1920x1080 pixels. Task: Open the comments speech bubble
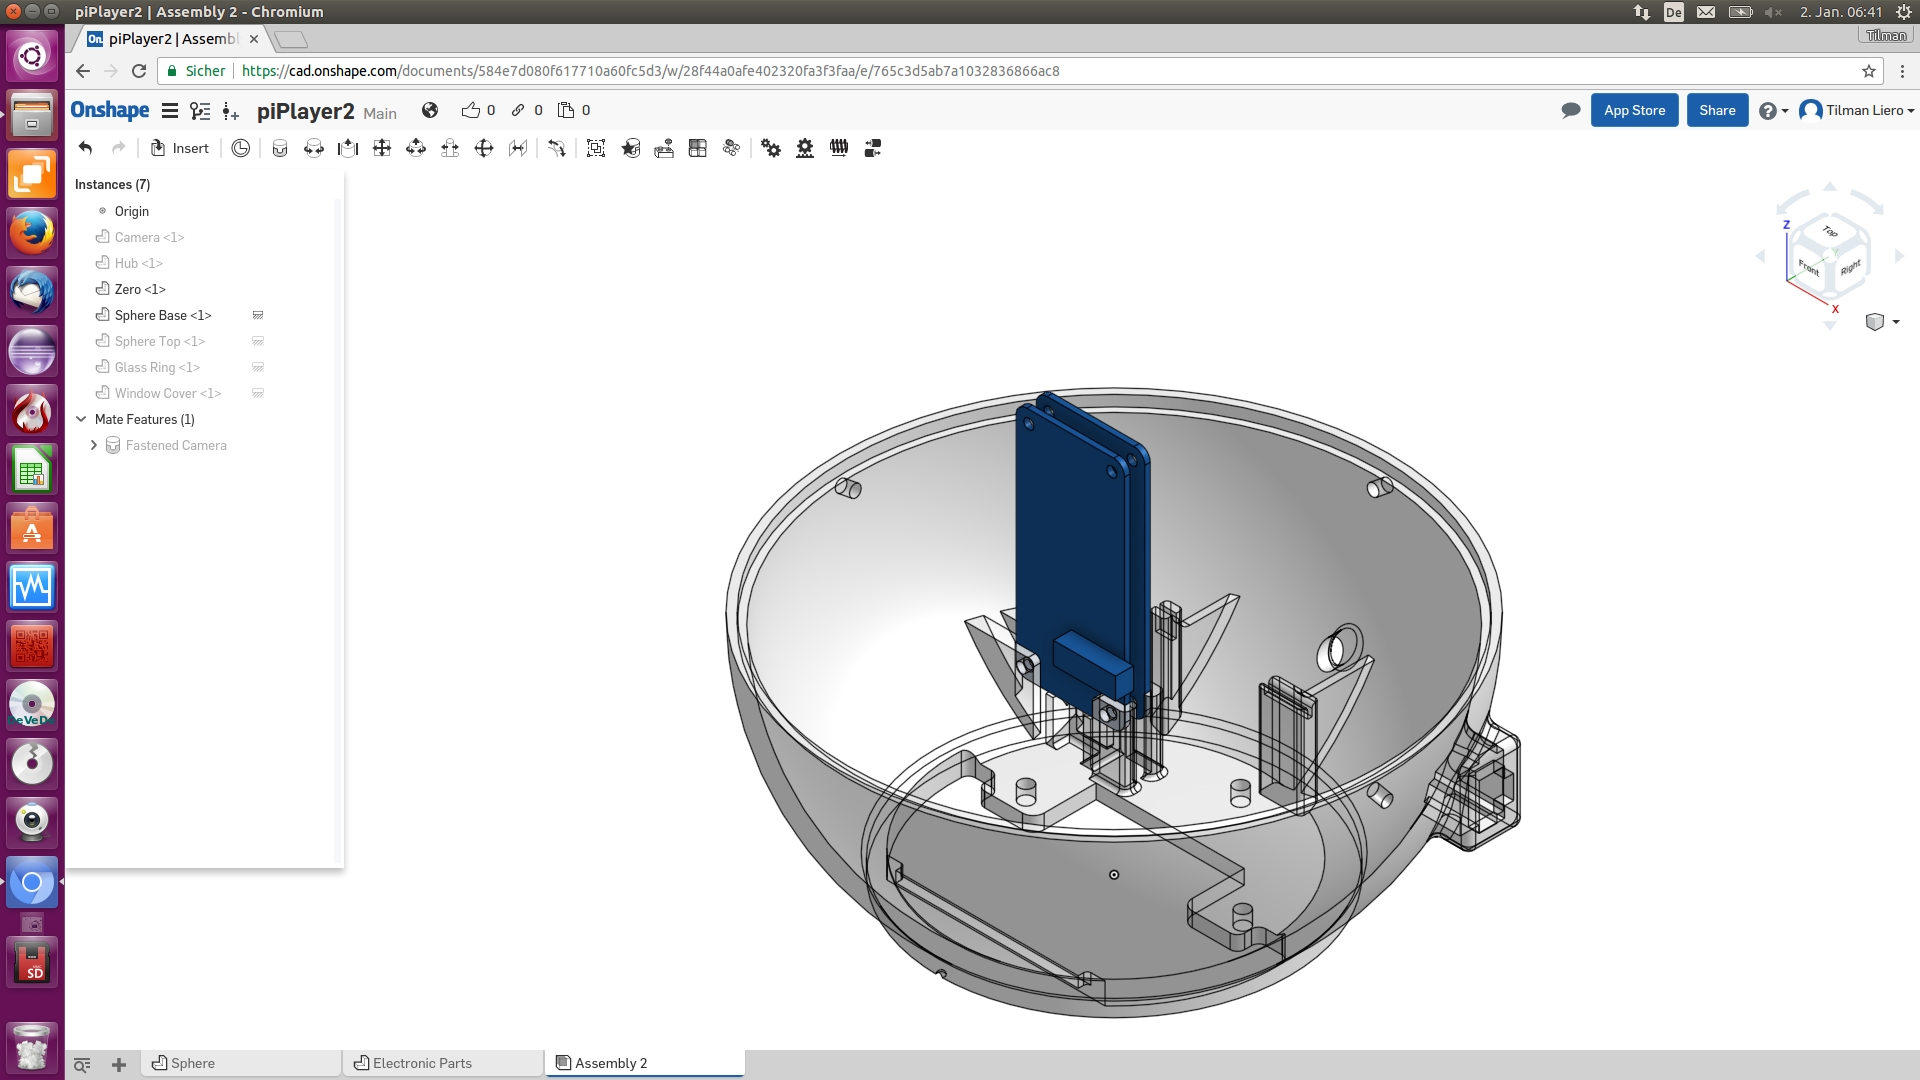1571,110
